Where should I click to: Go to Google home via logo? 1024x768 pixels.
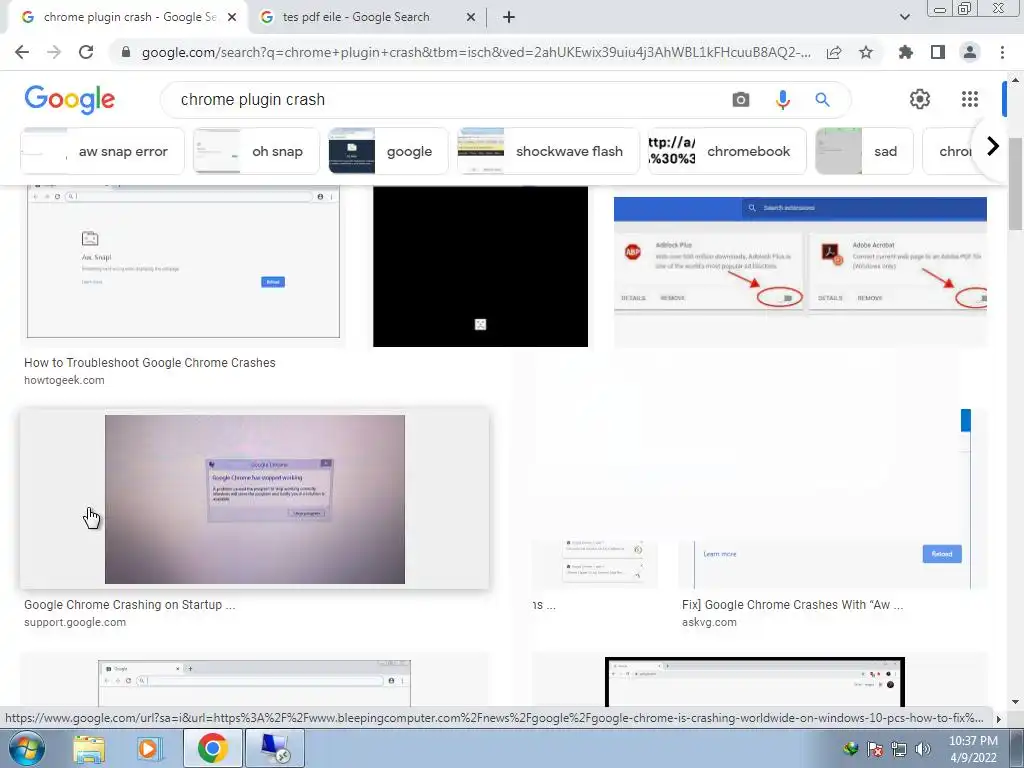pos(70,100)
